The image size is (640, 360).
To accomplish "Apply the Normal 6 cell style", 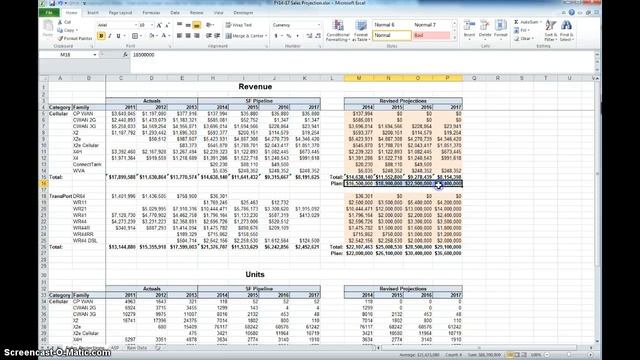I will [392, 25].
